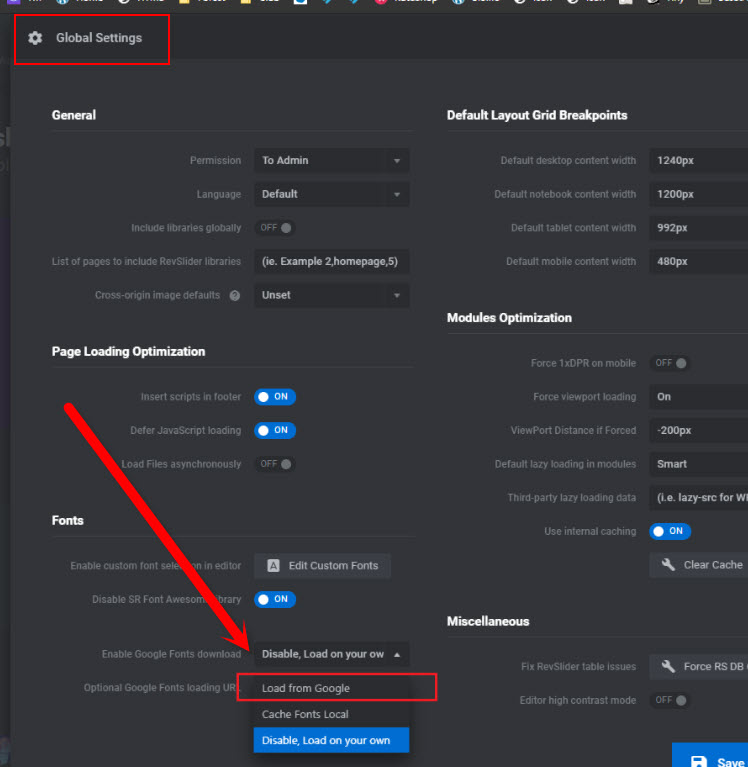Click Third-party lazy loading data field
The image size is (748, 767).
click(x=699, y=497)
